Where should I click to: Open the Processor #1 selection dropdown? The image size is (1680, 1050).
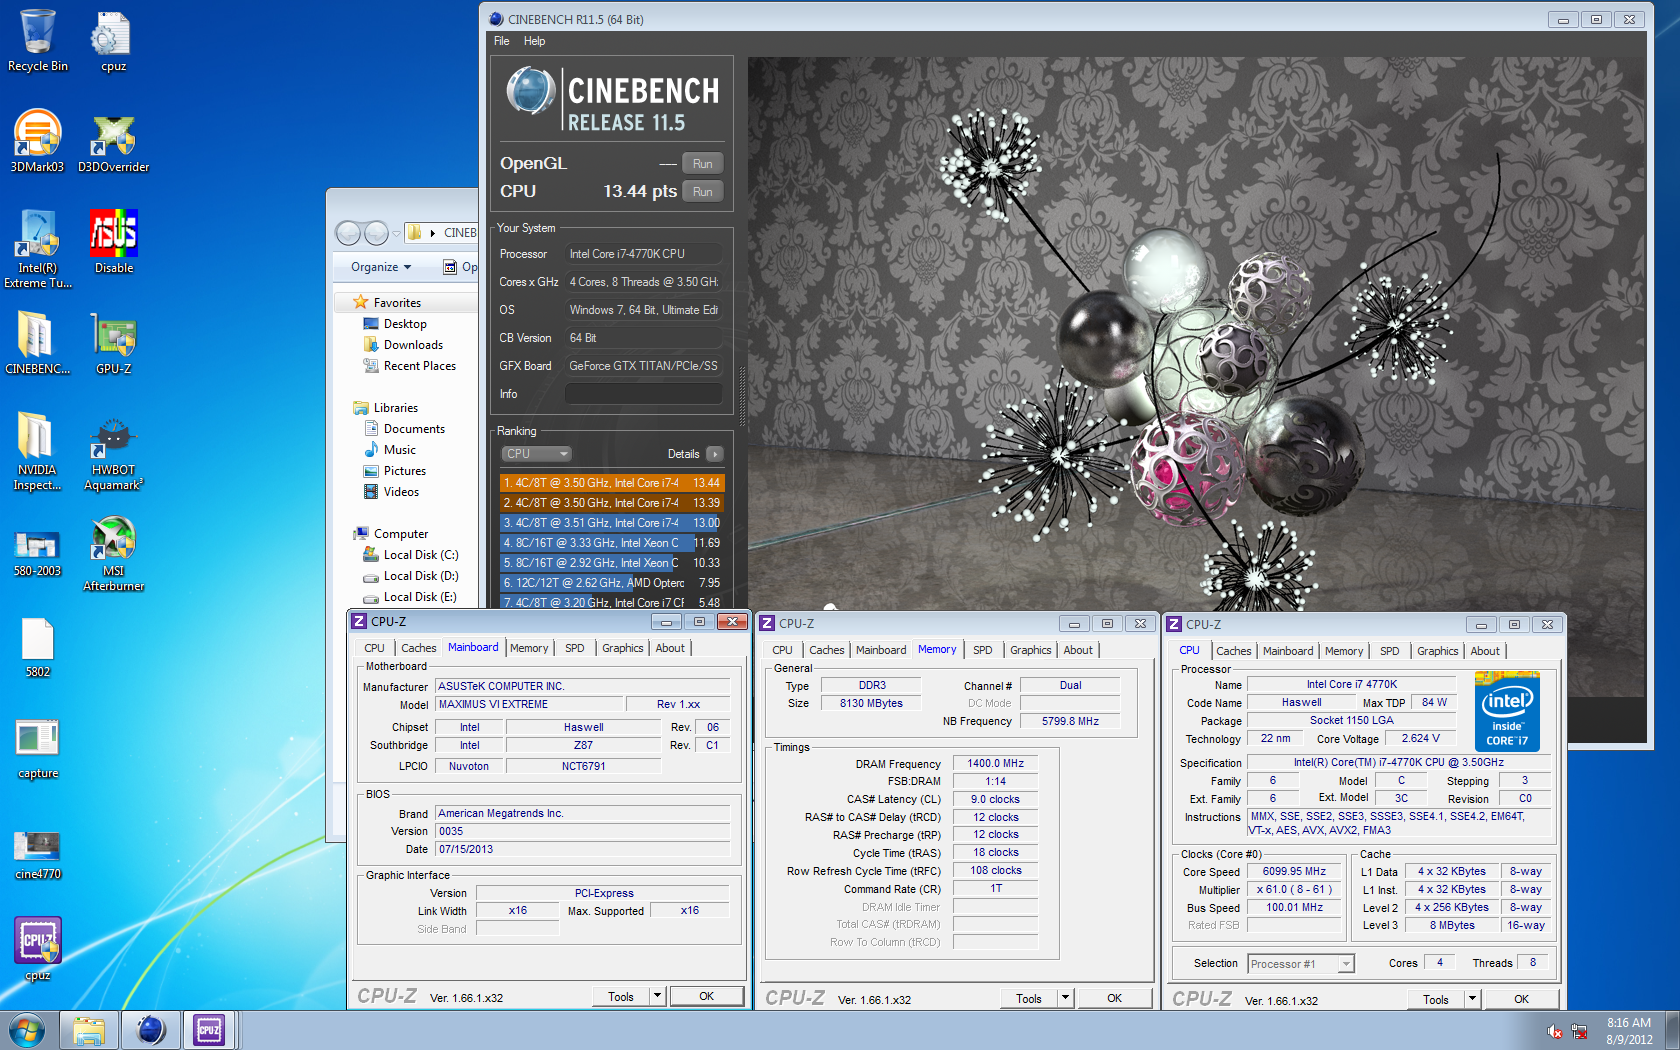[x=1301, y=964]
